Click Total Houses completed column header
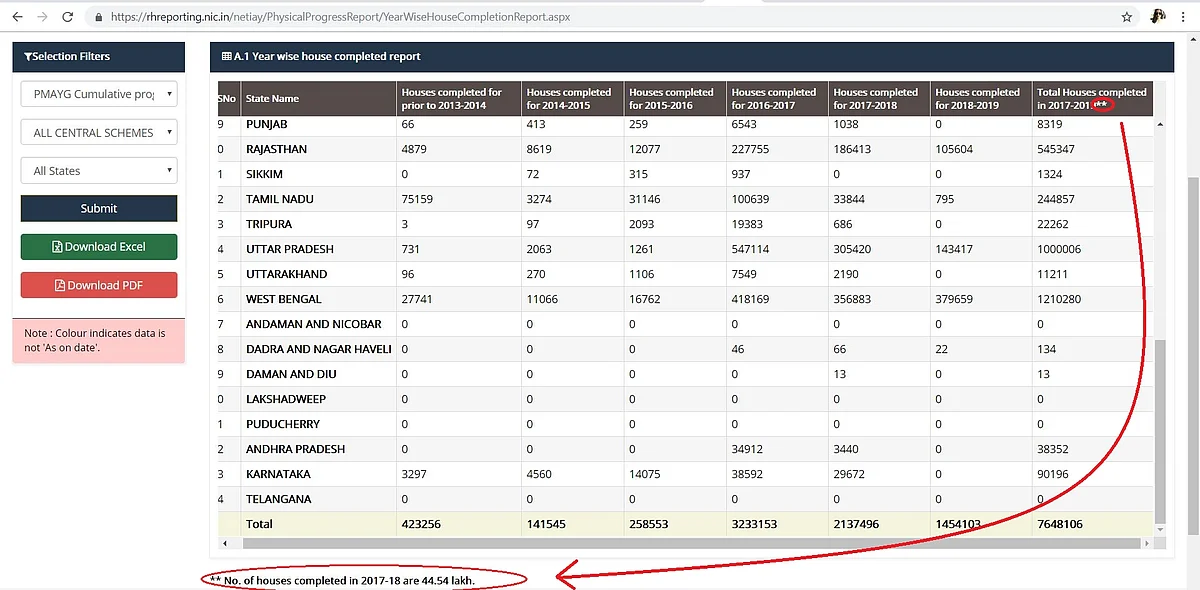The width and height of the screenshot is (1200, 590). [1093, 98]
